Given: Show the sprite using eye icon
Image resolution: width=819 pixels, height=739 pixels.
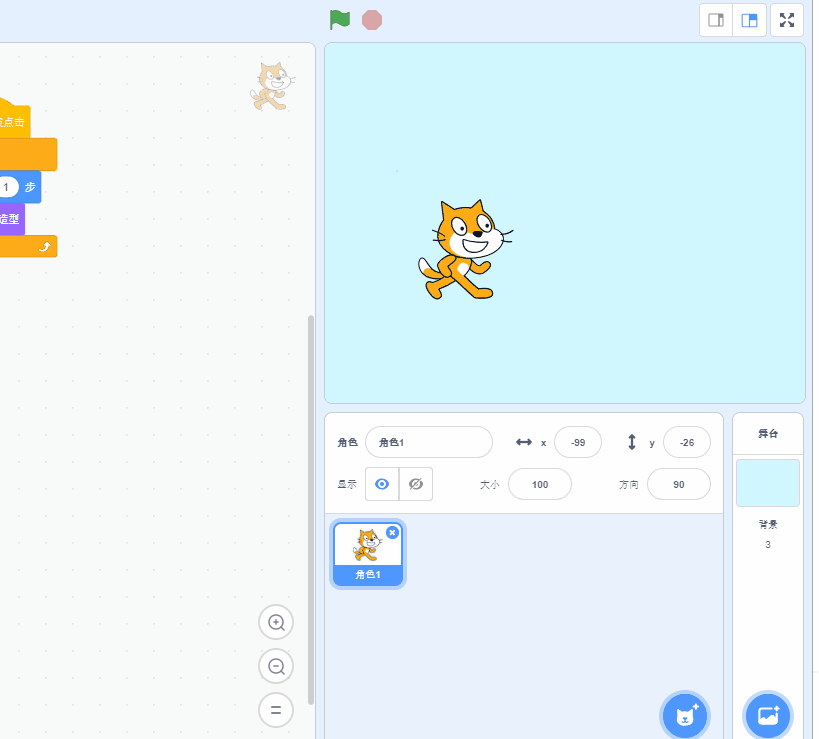Looking at the screenshot, I should [382, 484].
